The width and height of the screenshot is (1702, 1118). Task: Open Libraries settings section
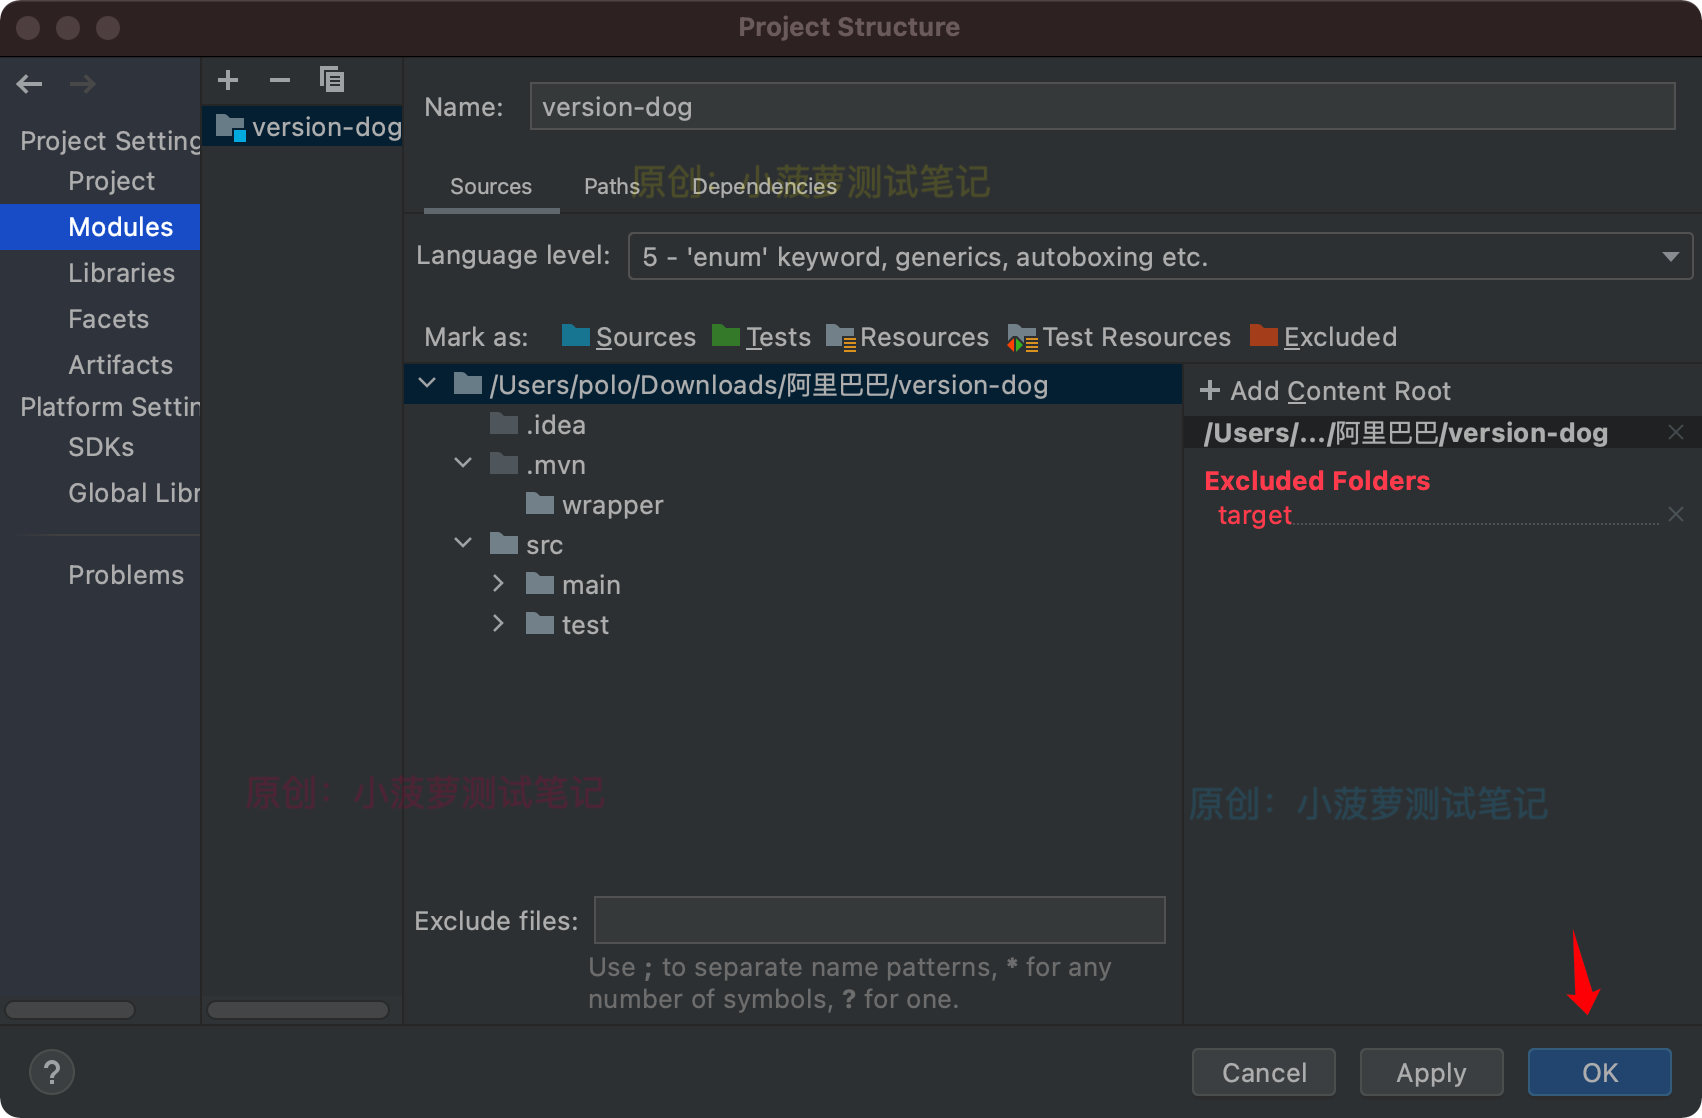(x=121, y=273)
